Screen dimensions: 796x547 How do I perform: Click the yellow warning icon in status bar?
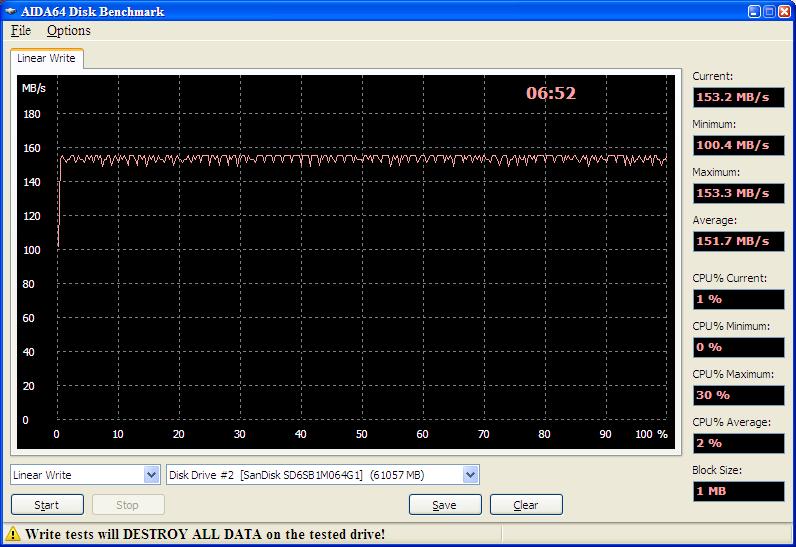pos(13,534)
